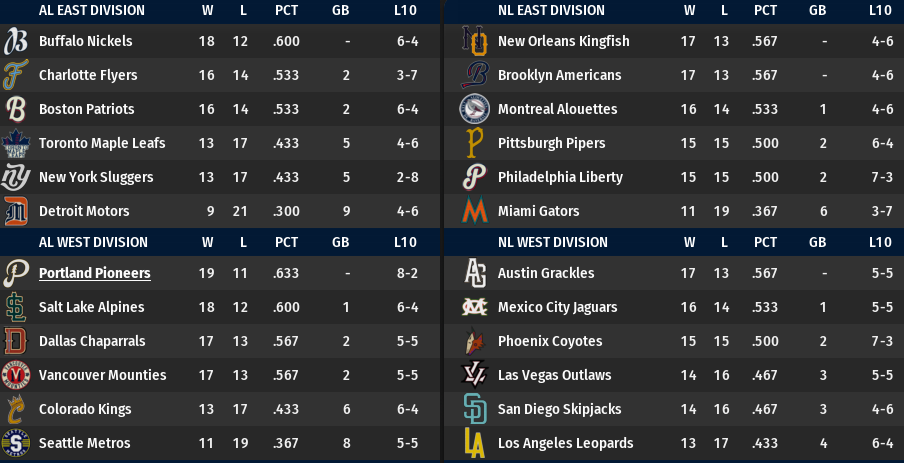Click the San Diego Skipjacks logo
The width and height of the screenshot is (904, 463).
click(475, 409)
